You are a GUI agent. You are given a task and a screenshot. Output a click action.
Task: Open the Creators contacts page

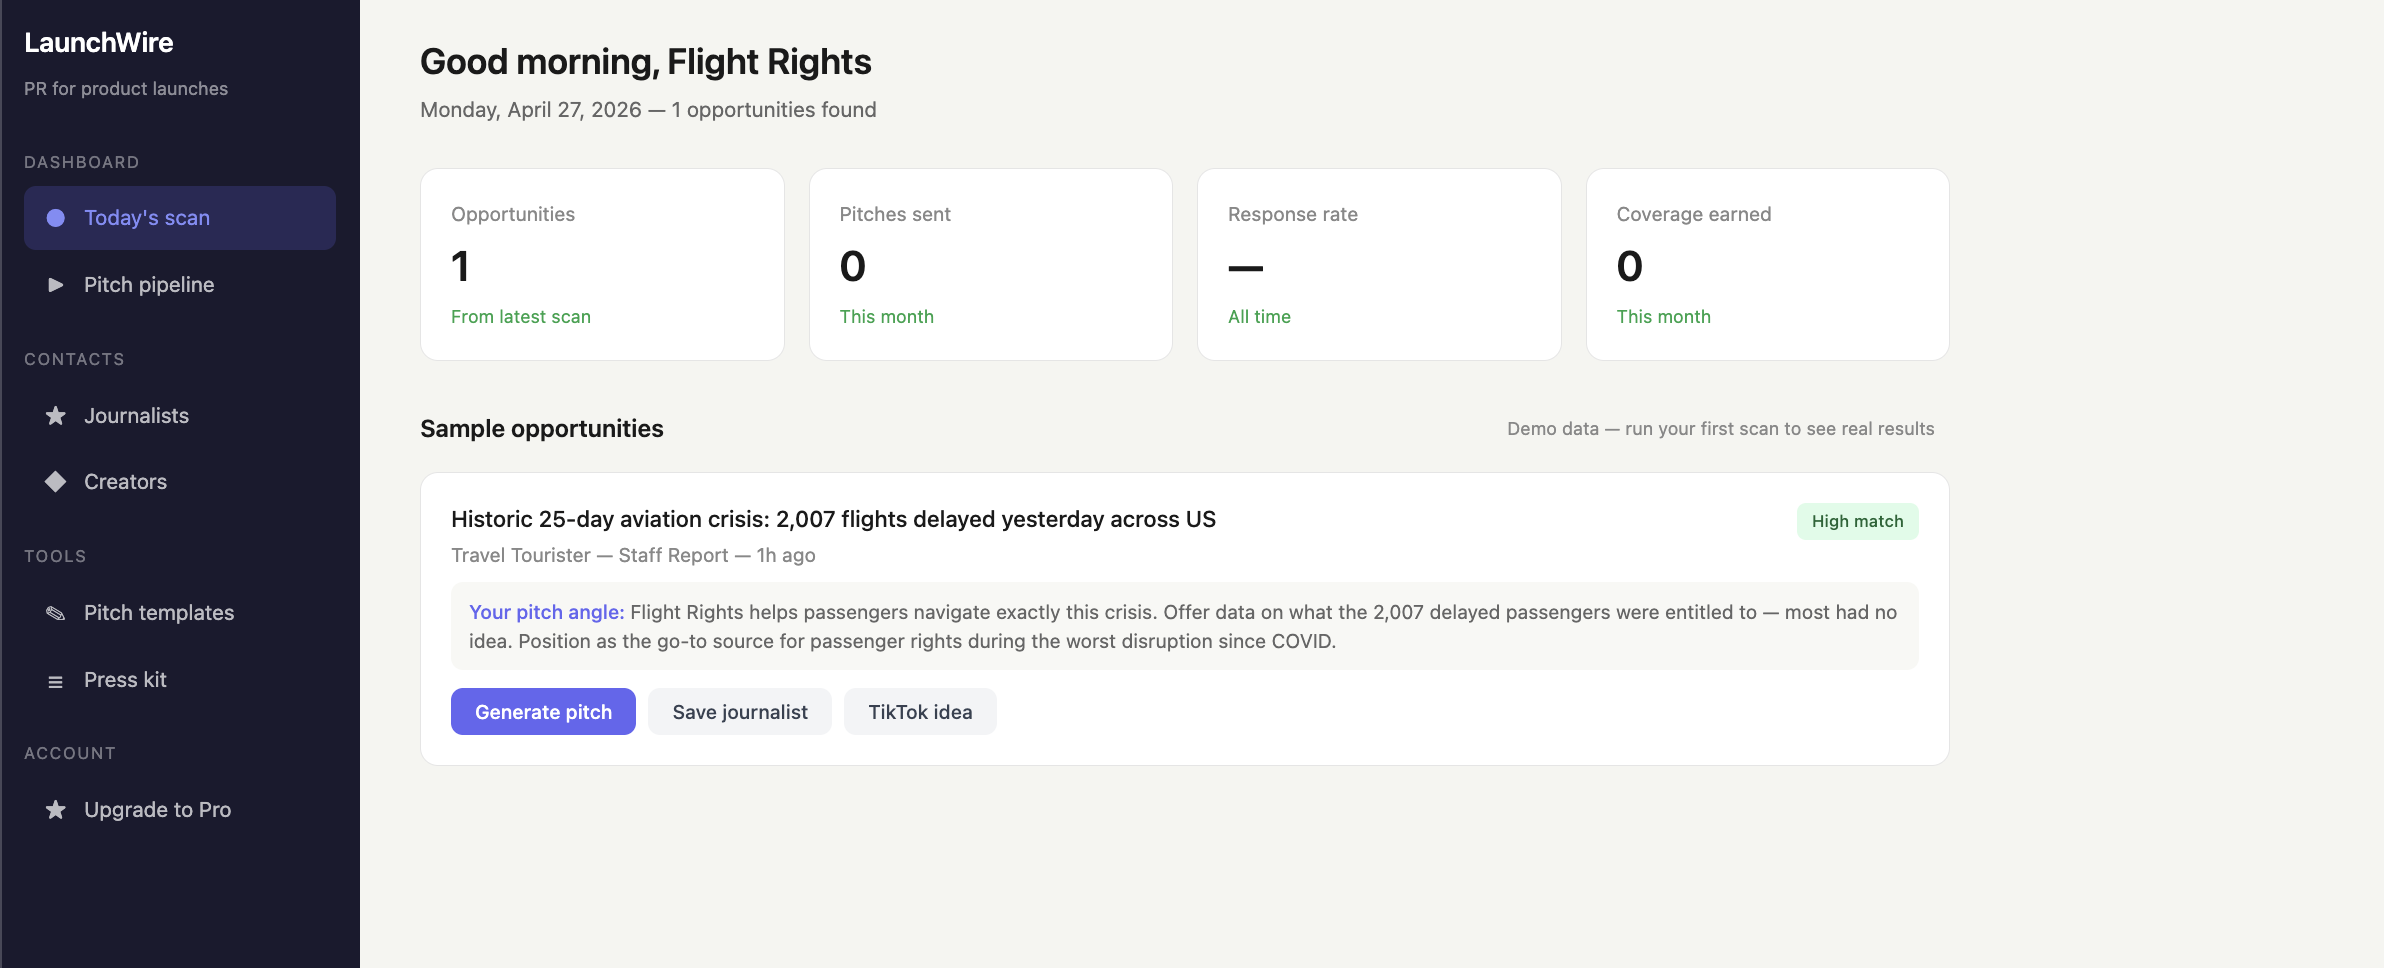(125, 481)
